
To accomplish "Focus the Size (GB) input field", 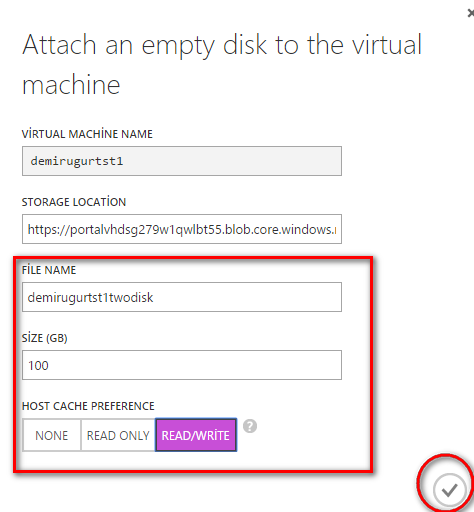I will pyautogui.click(x=182, y=365).
